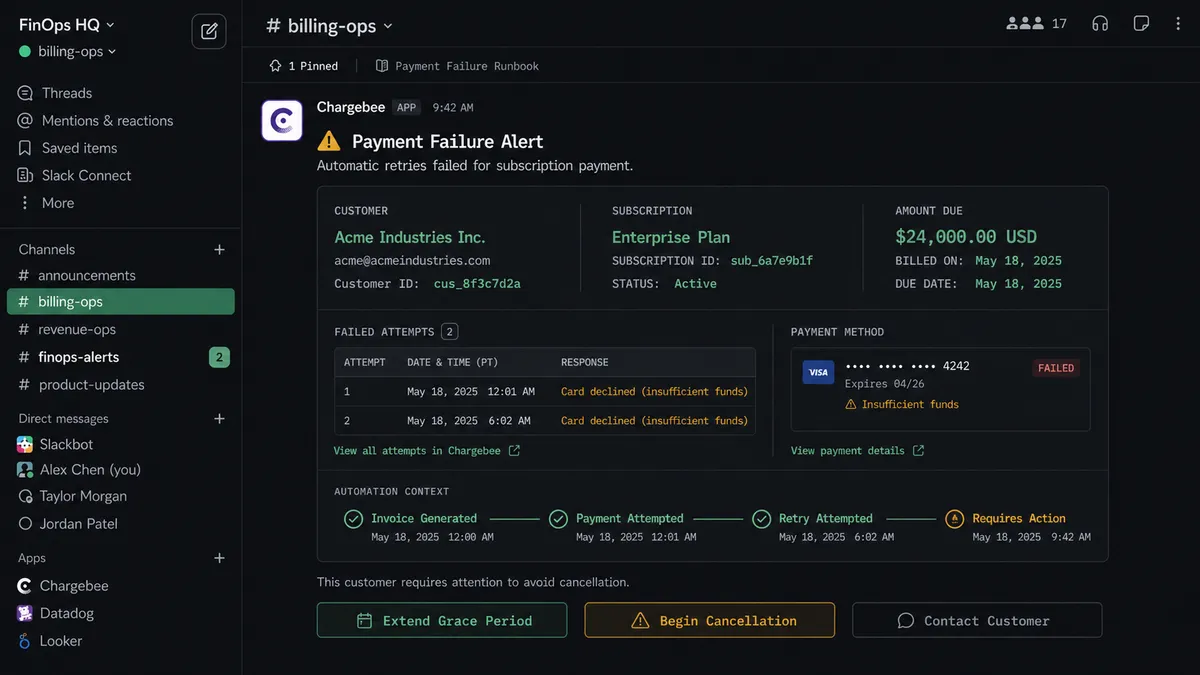The image size is (1200, 675).
Task: Click the FAILED badge on payment method
Action: tap(1055, 368)
